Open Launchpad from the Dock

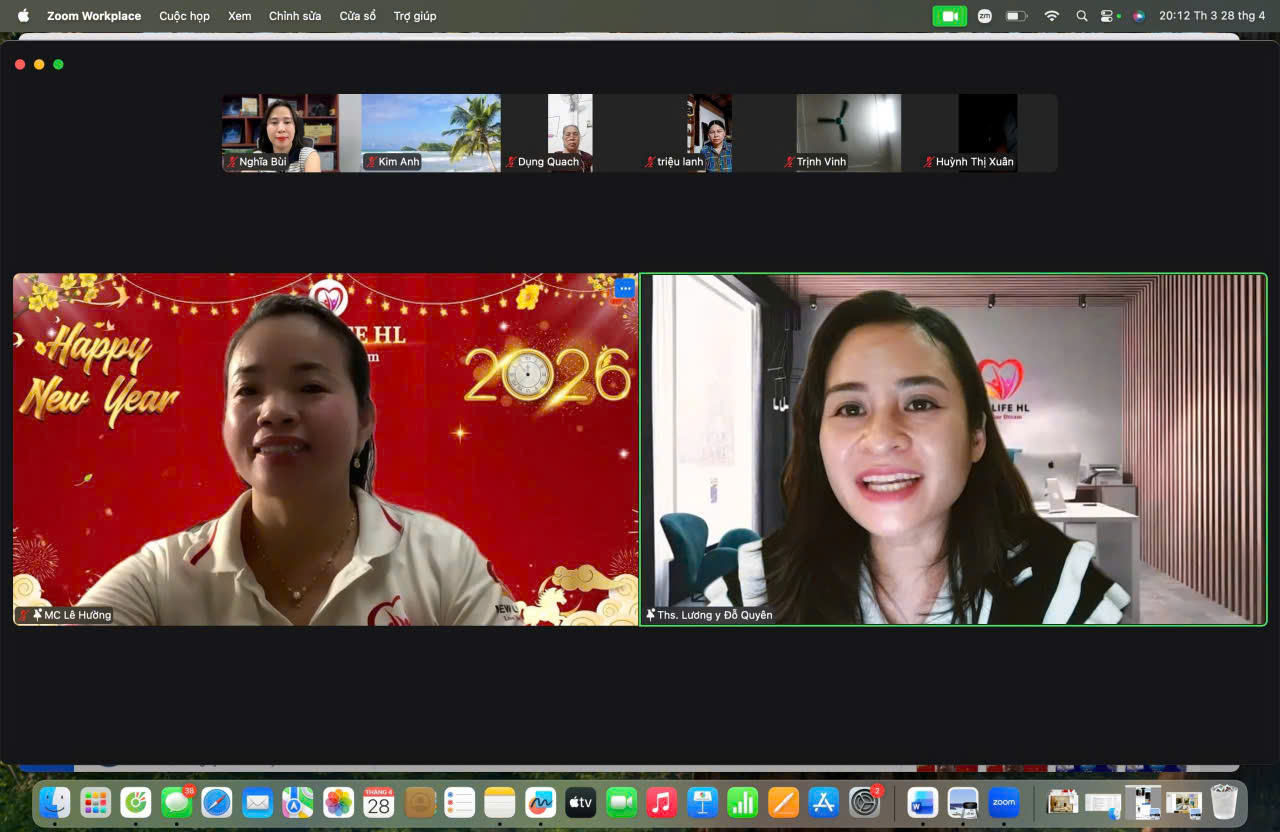[x=95, y=802]
